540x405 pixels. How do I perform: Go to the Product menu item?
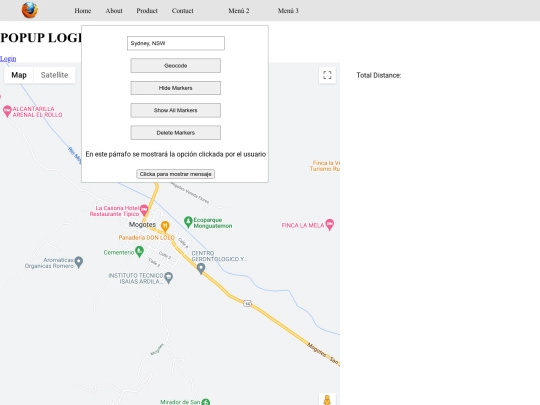tap(147, 11)
